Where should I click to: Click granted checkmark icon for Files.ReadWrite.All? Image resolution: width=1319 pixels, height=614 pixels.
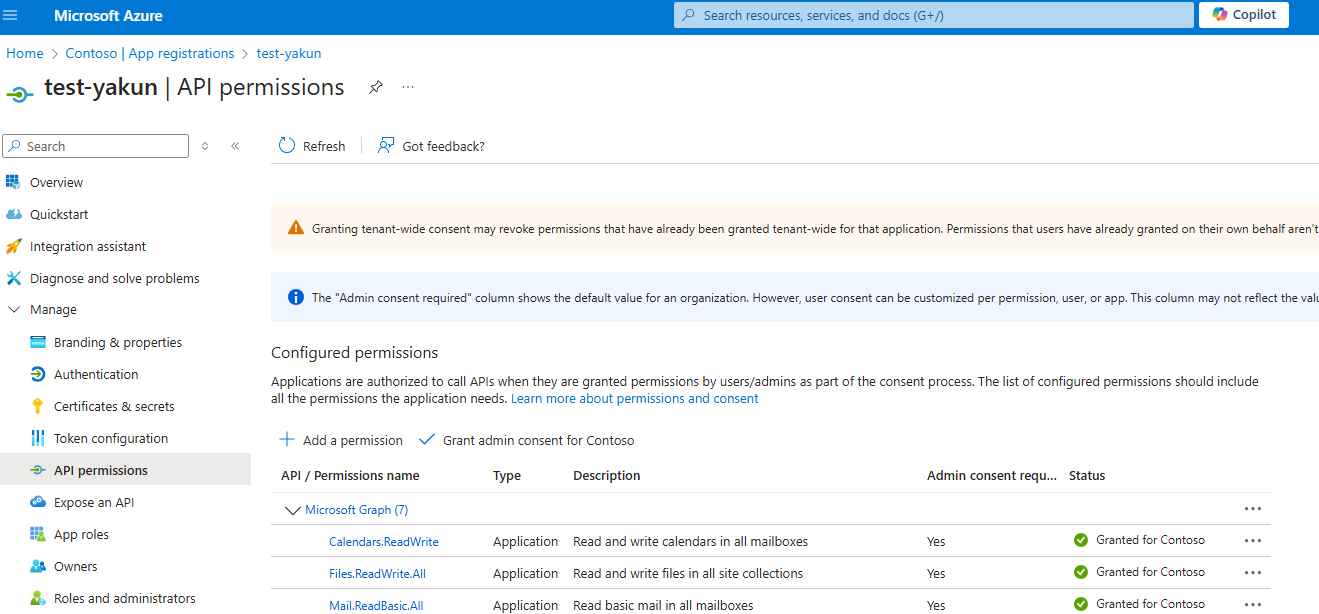point(1080,572)
